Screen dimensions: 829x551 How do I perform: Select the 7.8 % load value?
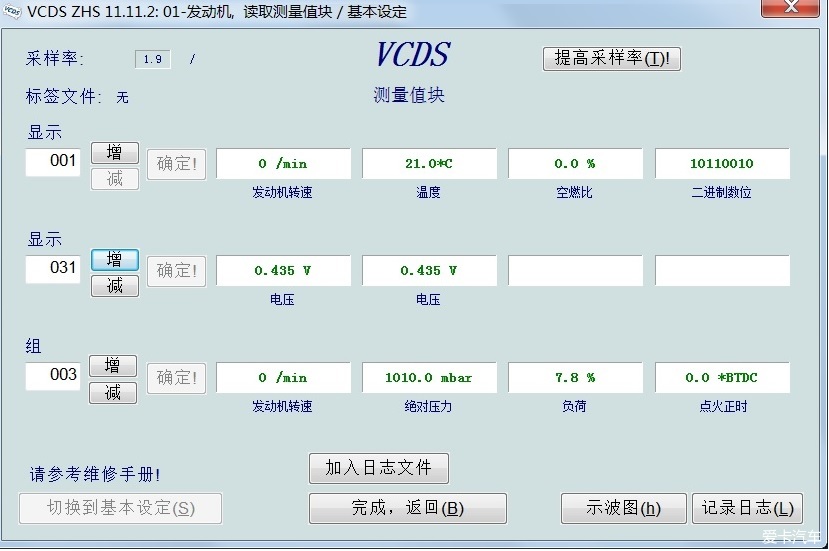click(575, 378)
